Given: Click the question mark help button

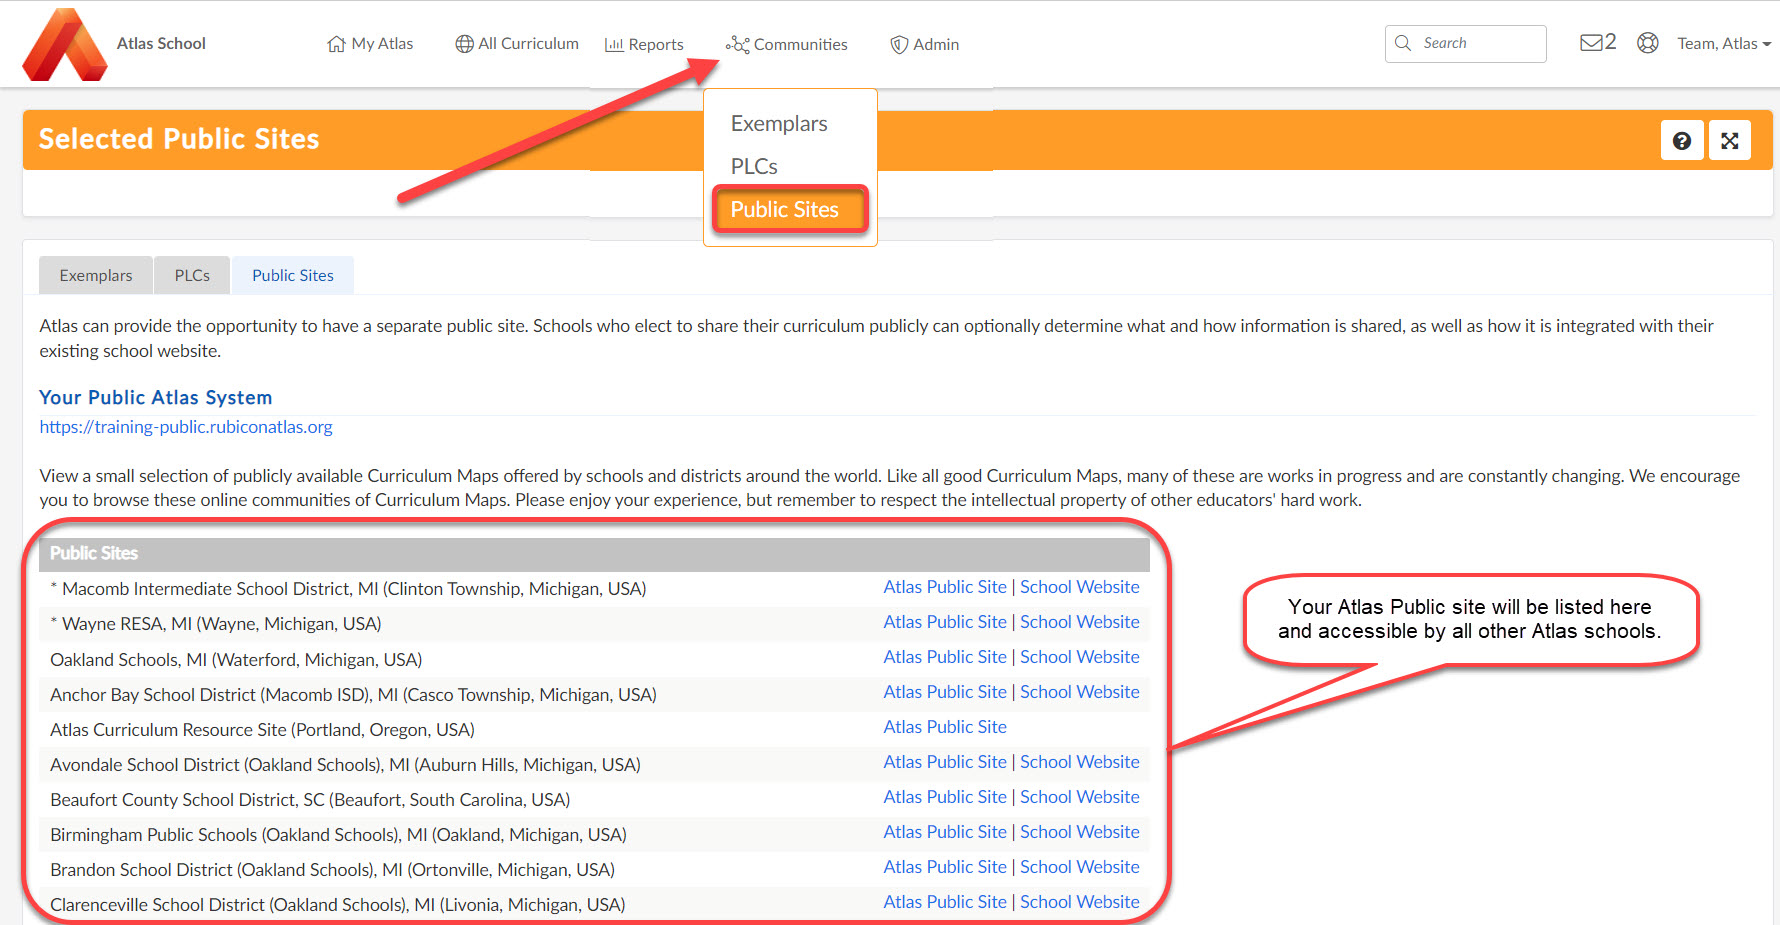Looking at the screenshot, I should (1682, 141).
